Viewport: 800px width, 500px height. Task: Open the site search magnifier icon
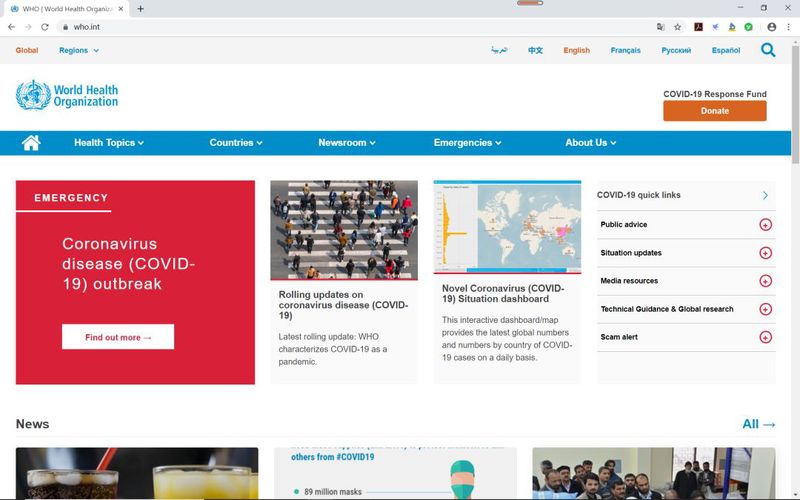coord(768,50)
